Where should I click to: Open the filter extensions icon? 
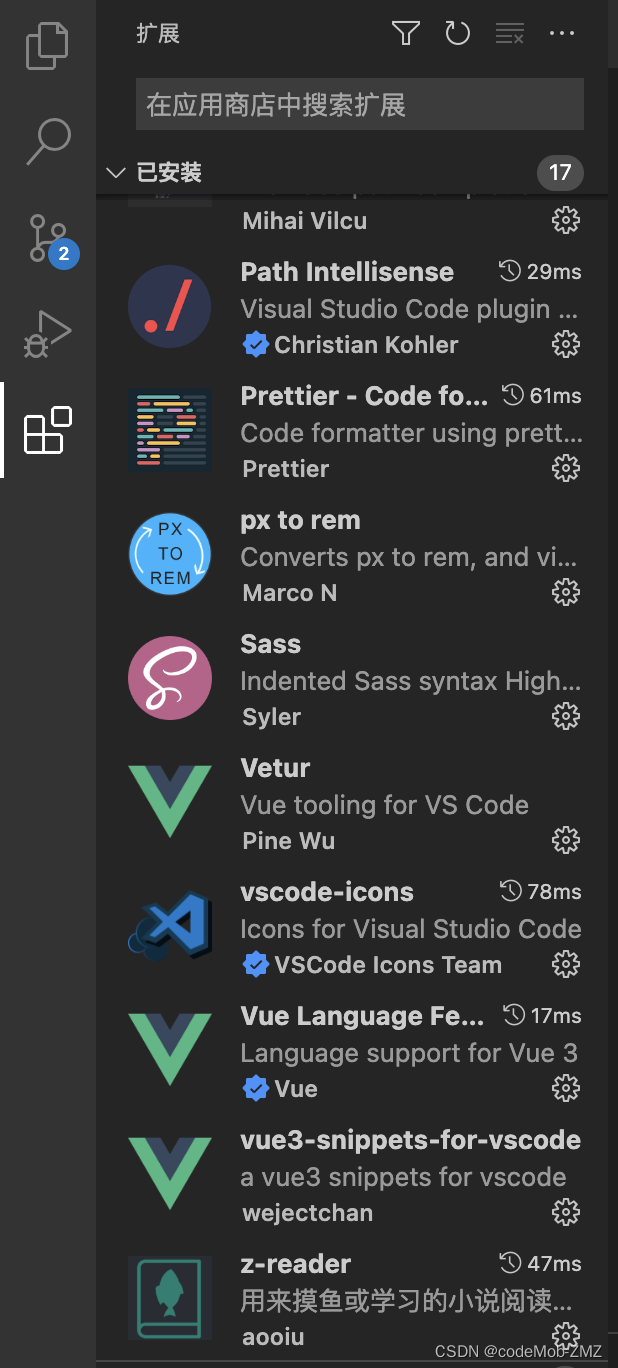tap(405, 33)
